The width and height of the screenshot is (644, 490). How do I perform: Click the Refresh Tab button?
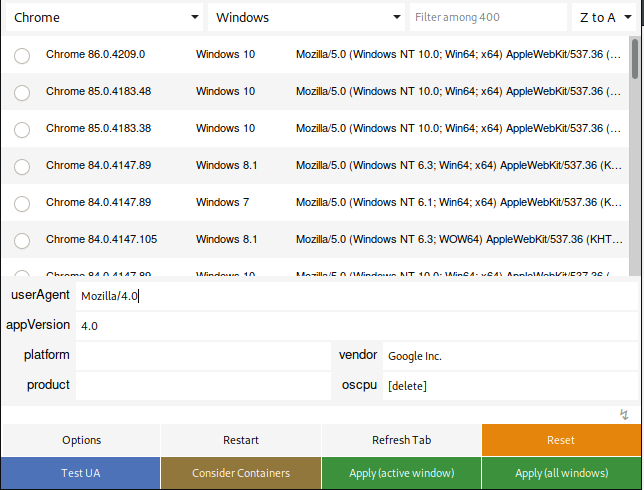401,440
